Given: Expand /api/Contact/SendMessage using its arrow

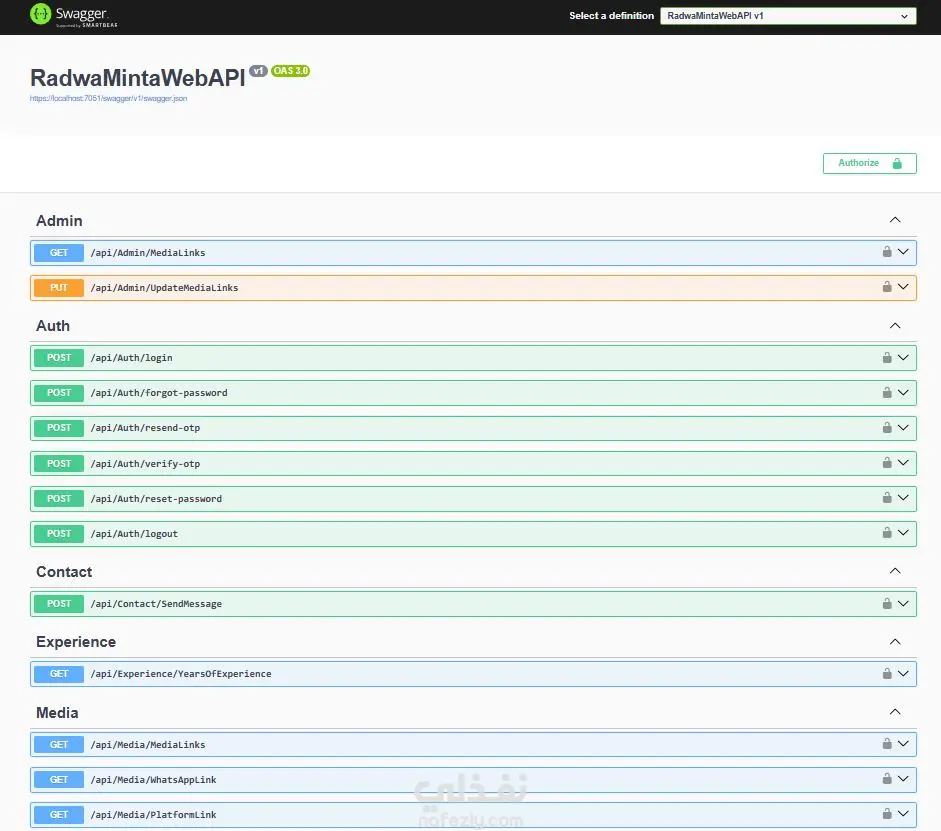Looking at the screenshot, I should pos(903,604).
